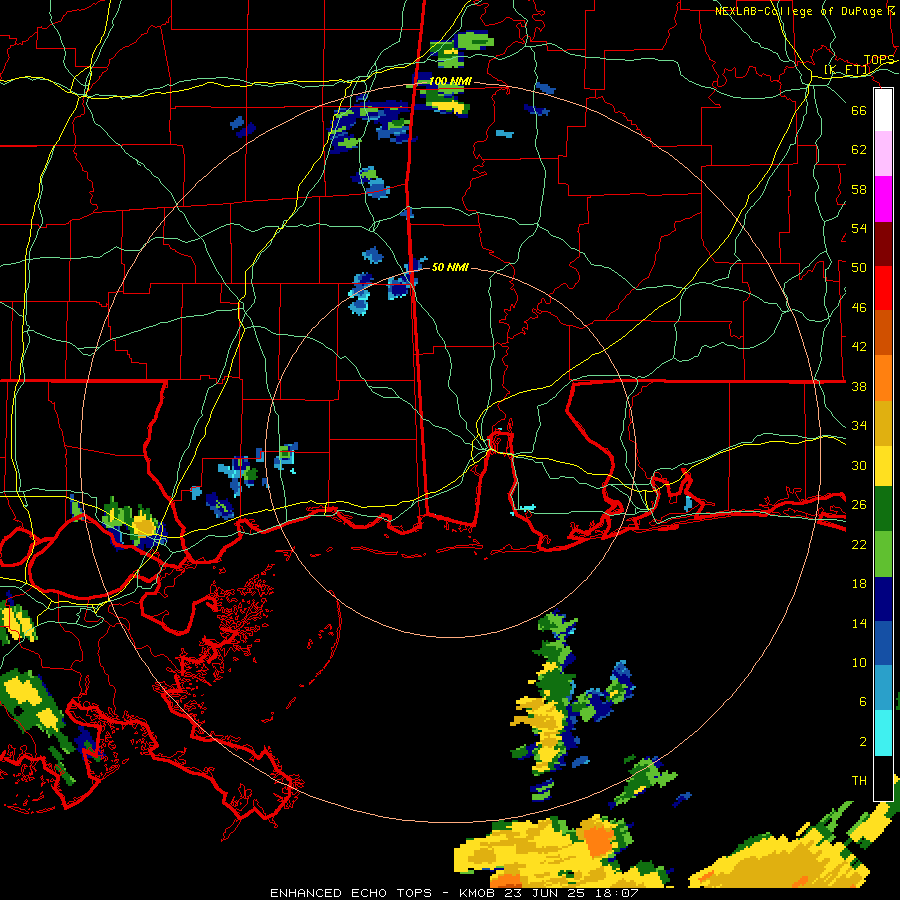This screenshot has height=900, width=900.
Task: Select the black TH threshold band
Action: click(883, 778)
